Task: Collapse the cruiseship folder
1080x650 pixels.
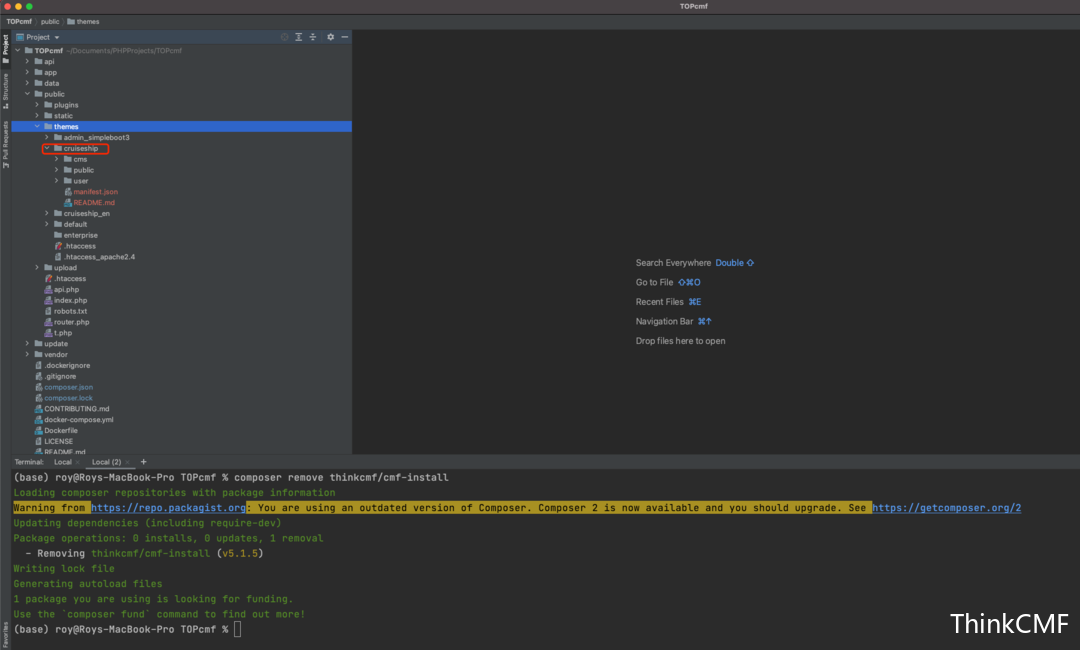Action: [47, 148]
